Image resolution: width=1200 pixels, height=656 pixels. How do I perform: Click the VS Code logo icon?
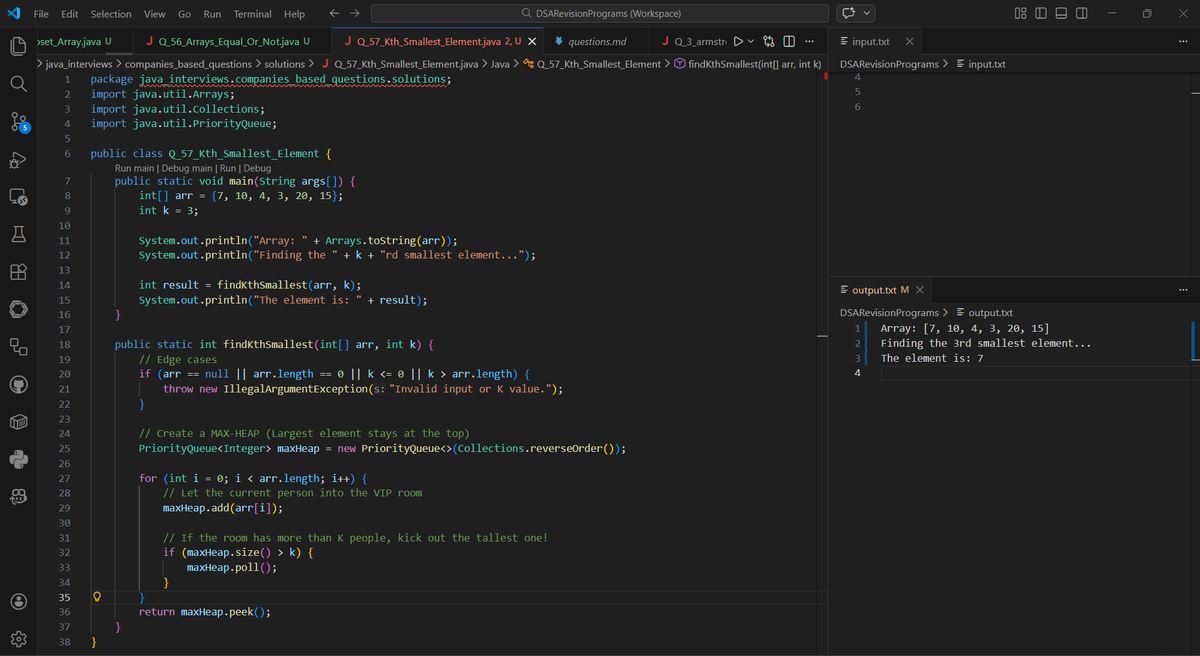click(x=13, y=14)
